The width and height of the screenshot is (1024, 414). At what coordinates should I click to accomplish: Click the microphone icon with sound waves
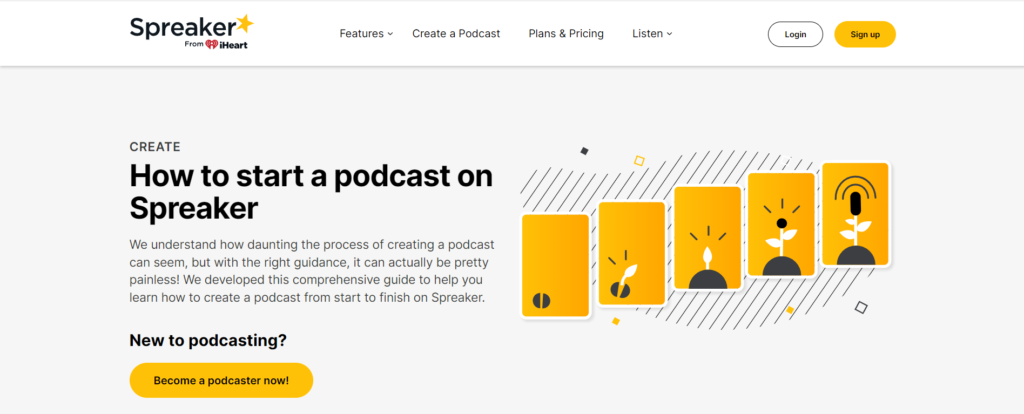[856, 195]
